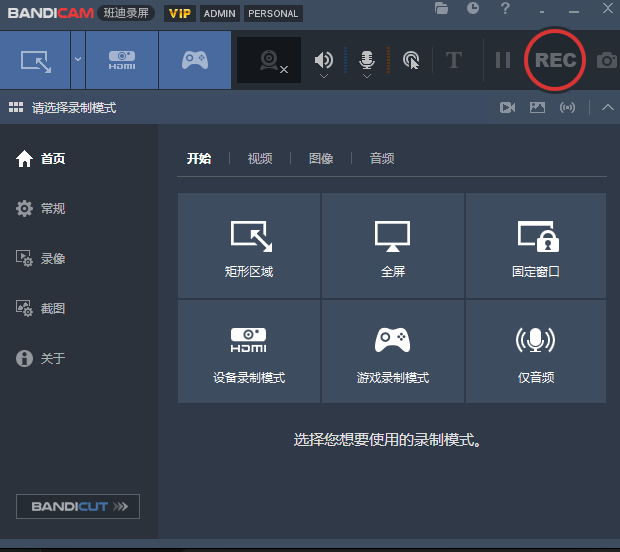620x552 pixels.
Task: Switch to the 音频 tab
Action: click(382, 159)
